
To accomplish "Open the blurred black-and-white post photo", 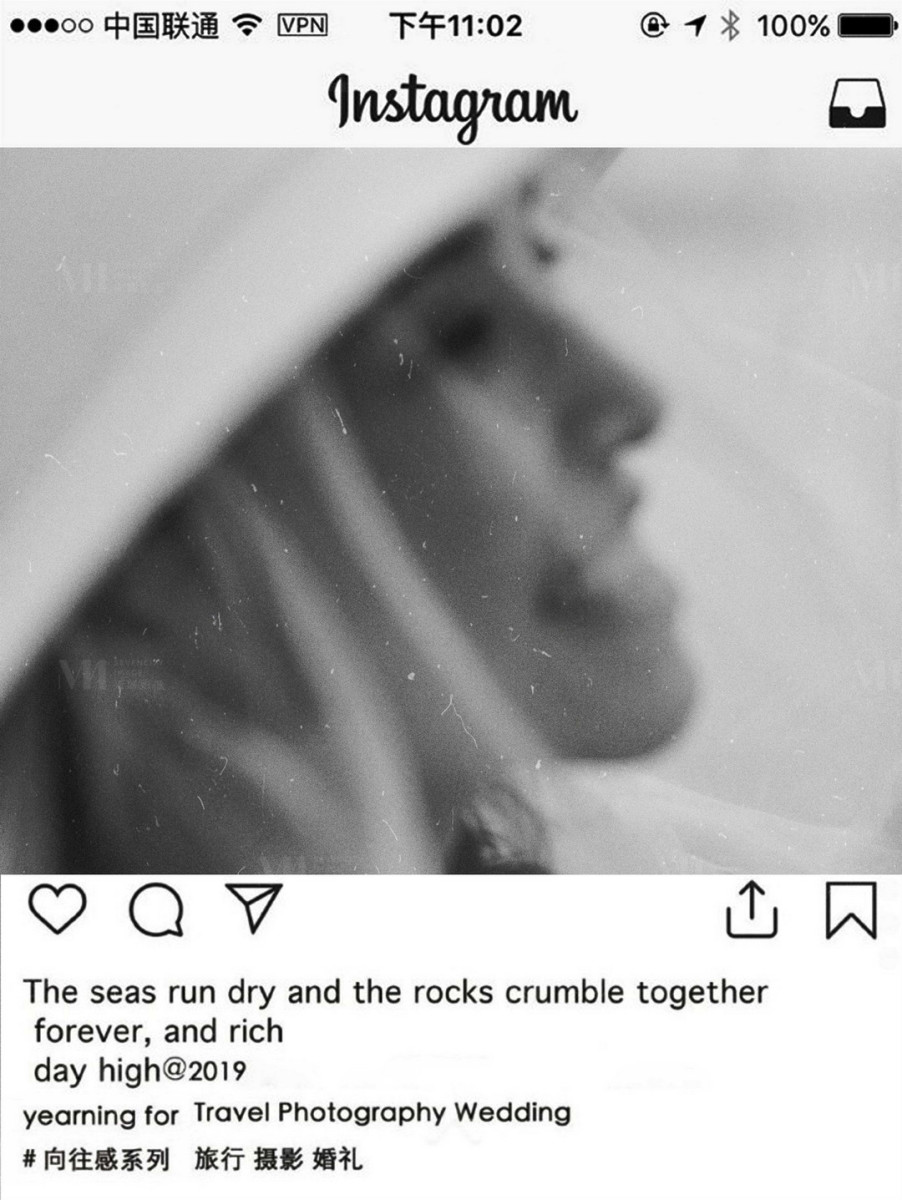I will (451, 511).
